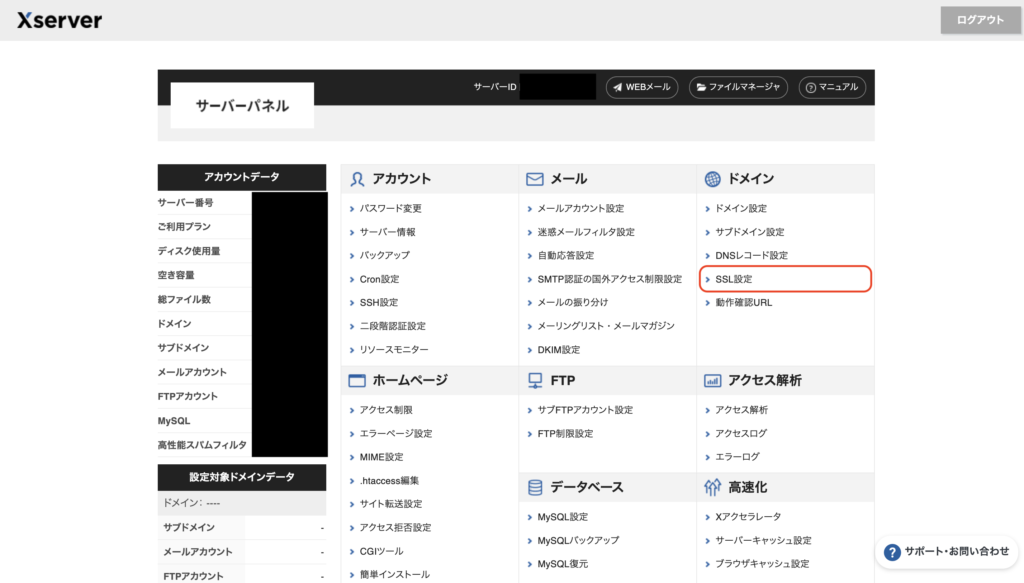
Task: Open the サポート・お問い合わせ chat button
Action: (x=947, y=552)
